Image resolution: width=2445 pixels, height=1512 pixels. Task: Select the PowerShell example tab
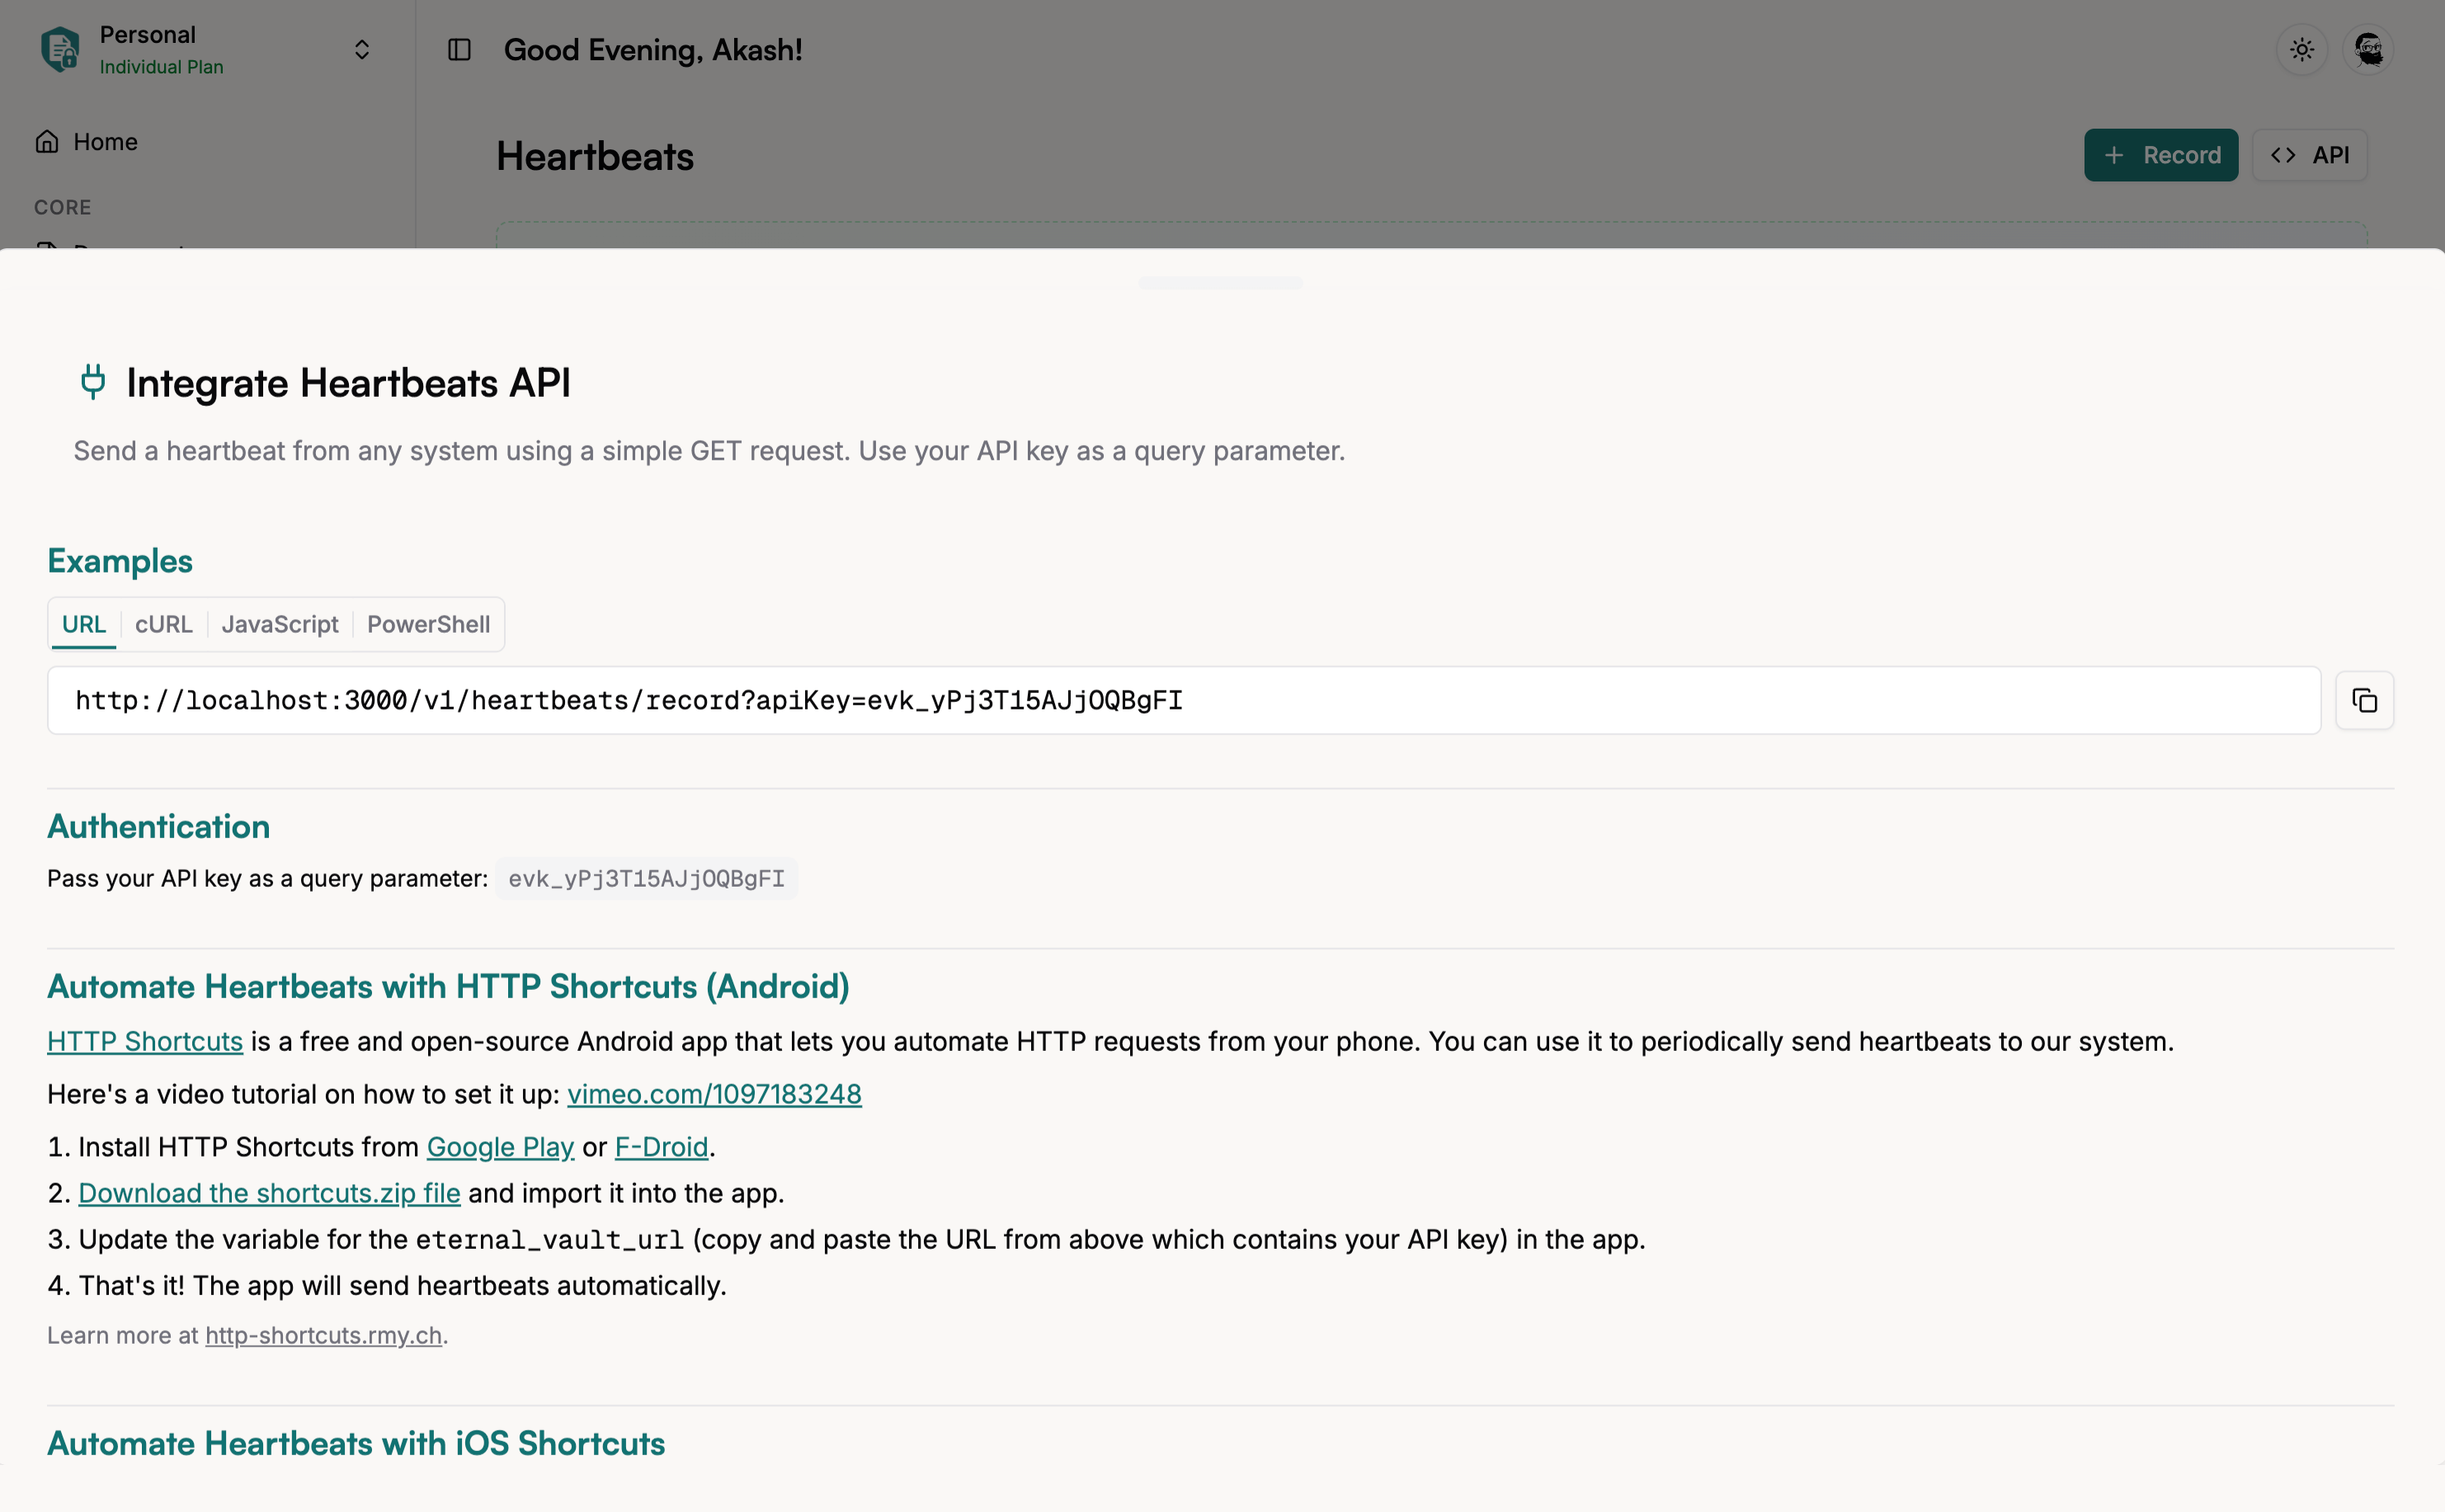click(428, 624)
